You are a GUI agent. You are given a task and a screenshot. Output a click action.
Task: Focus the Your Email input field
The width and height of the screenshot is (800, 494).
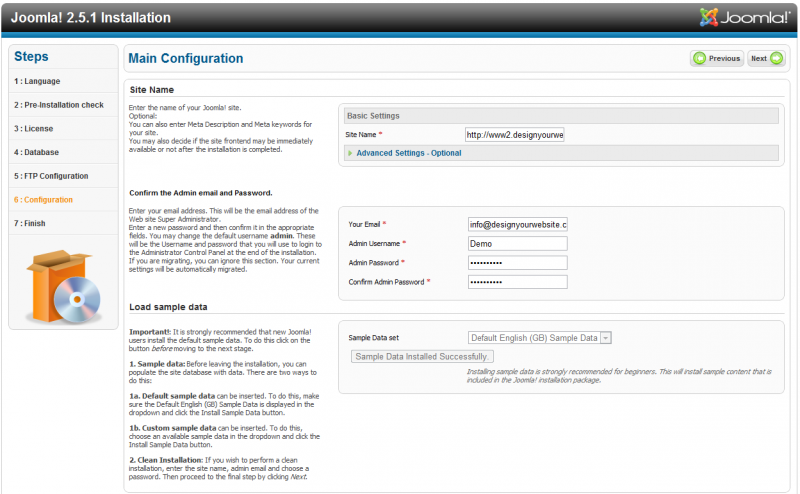click(517, 225)
